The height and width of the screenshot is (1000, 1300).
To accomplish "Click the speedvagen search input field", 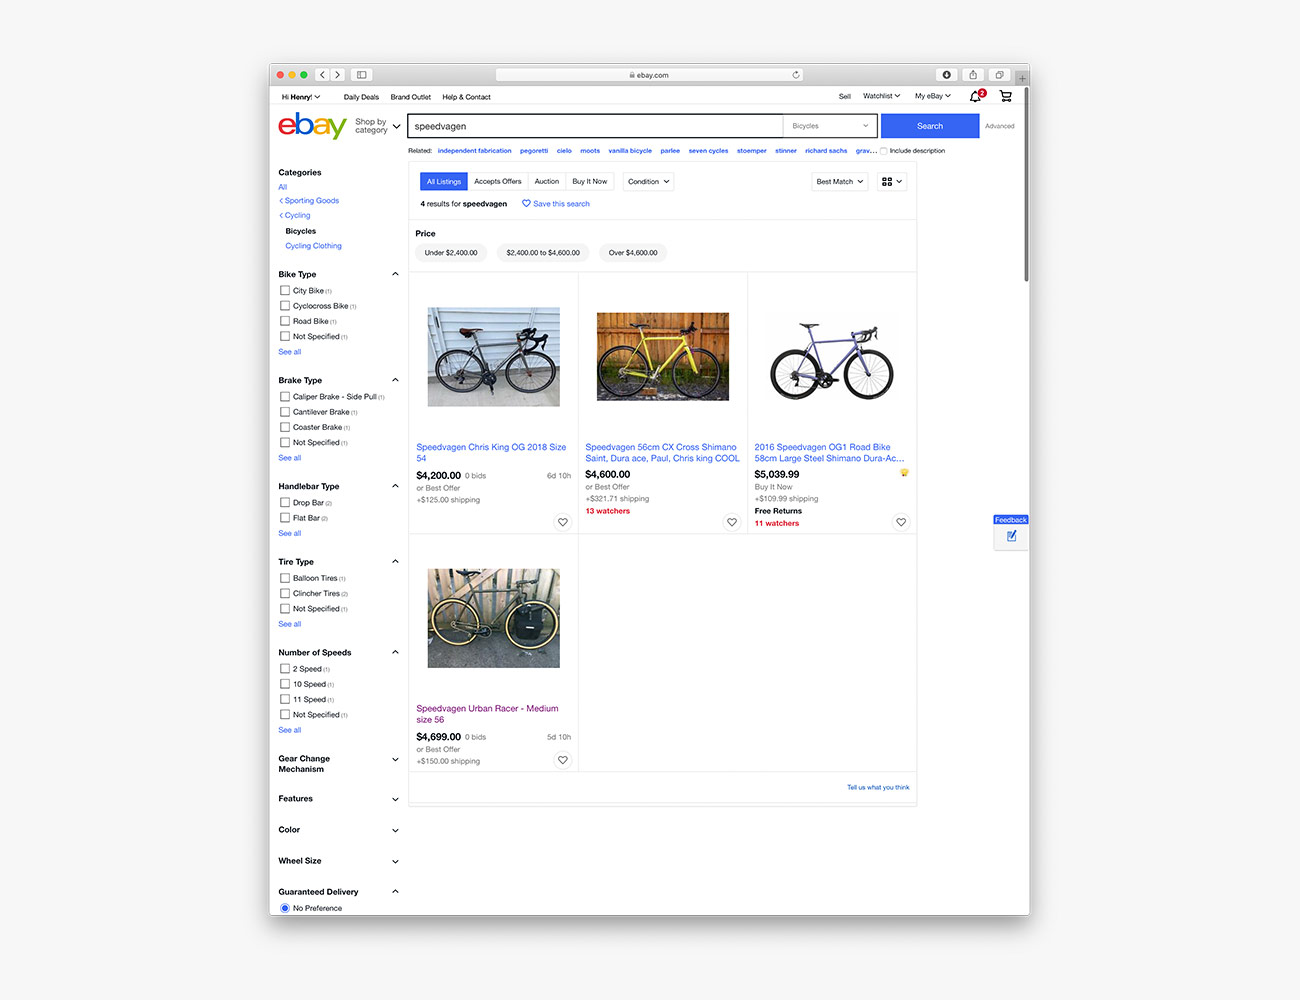I will (595, 126).
